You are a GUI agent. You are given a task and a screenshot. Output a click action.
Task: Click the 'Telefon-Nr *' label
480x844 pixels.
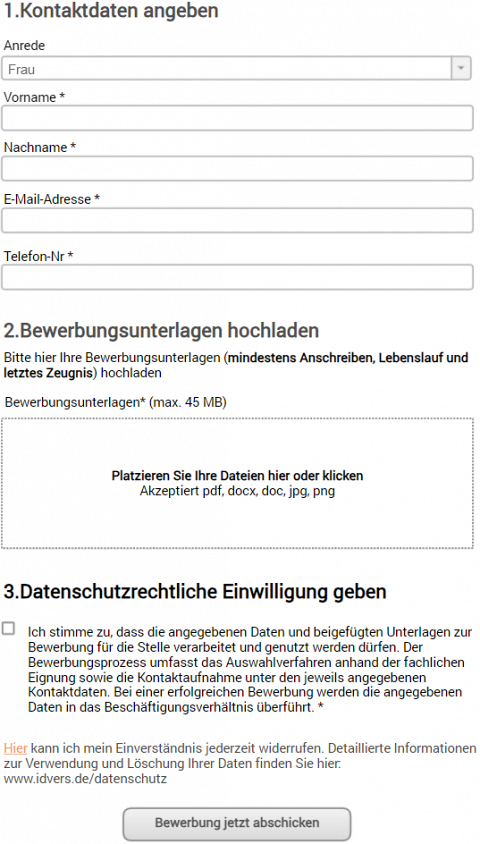[38, 256]
